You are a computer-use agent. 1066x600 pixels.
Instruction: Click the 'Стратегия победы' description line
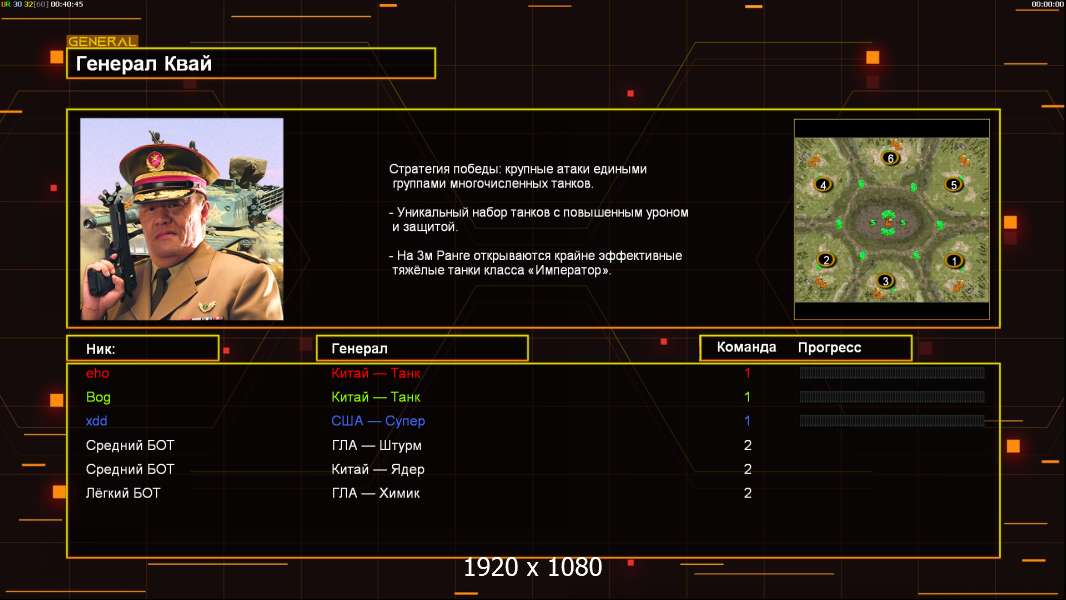click(518, 176)
